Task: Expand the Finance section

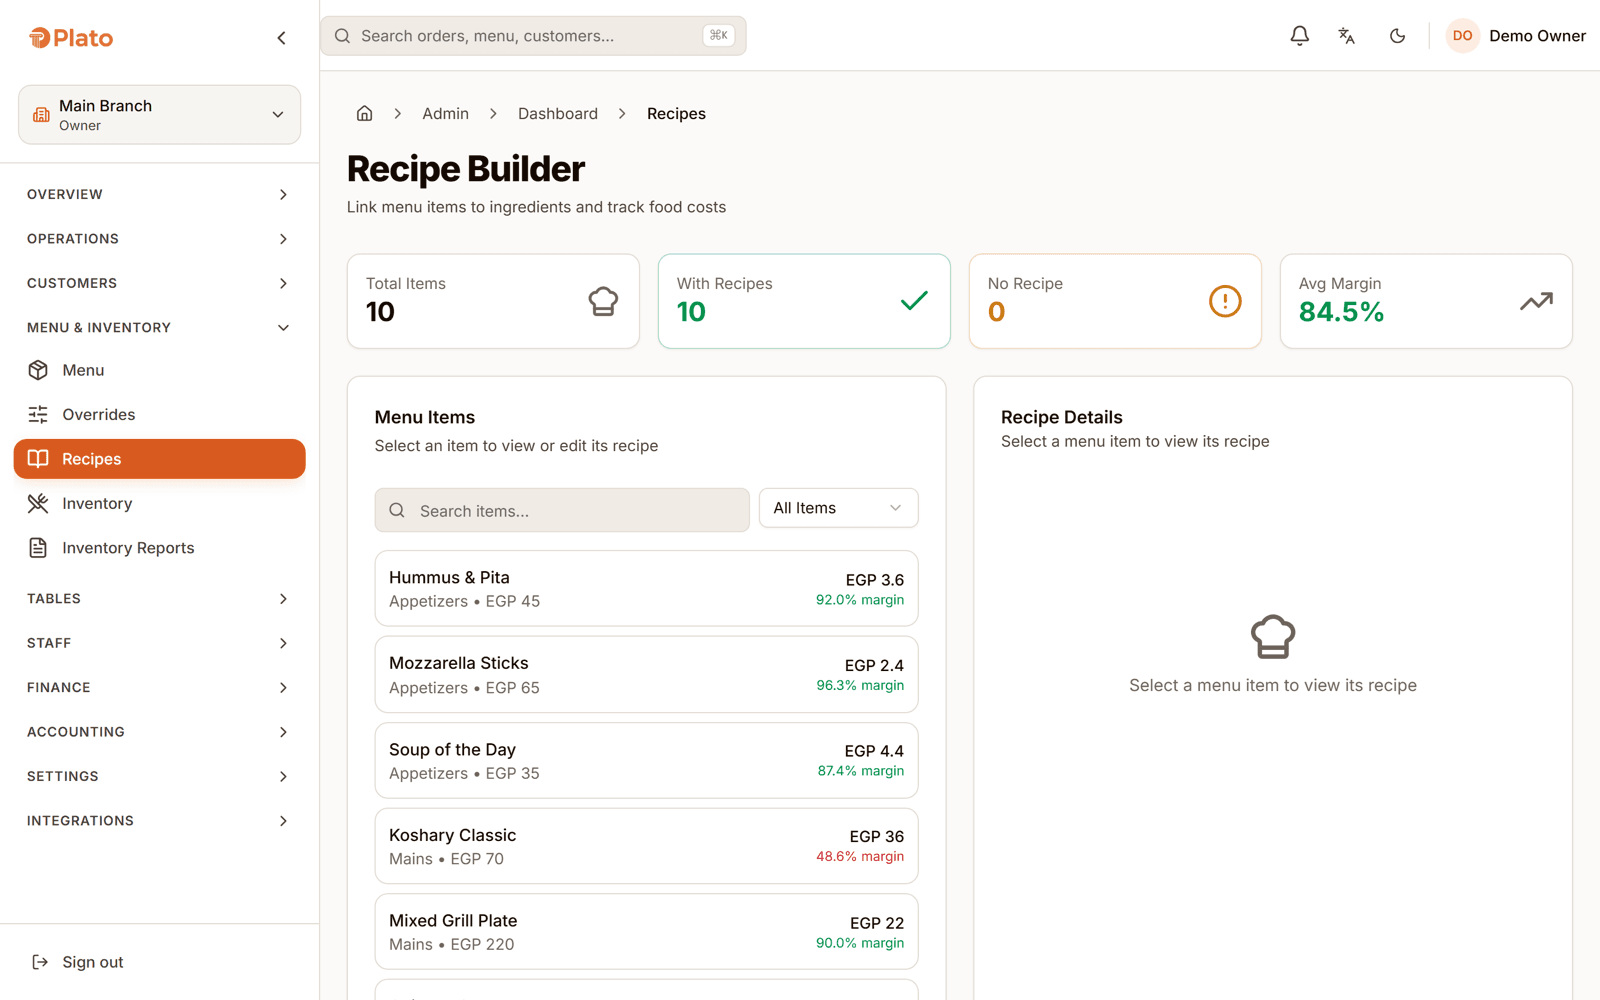Action: tap(160, 687)
